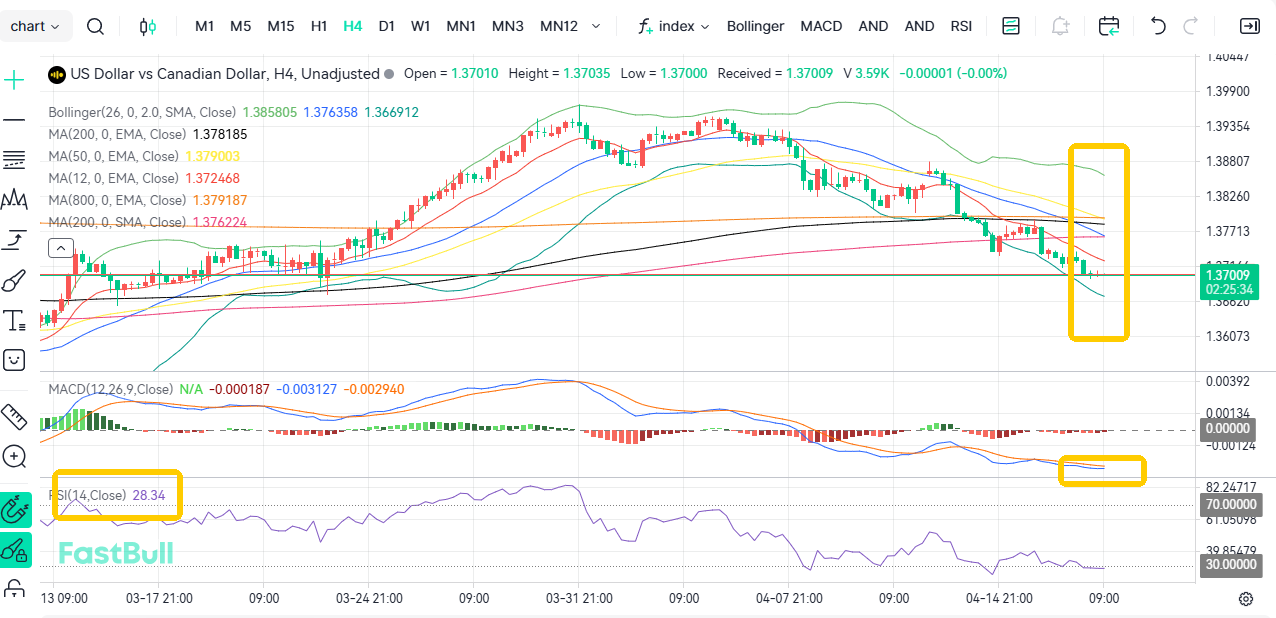
Task: Open the economic calendar
Action: 1108,27
